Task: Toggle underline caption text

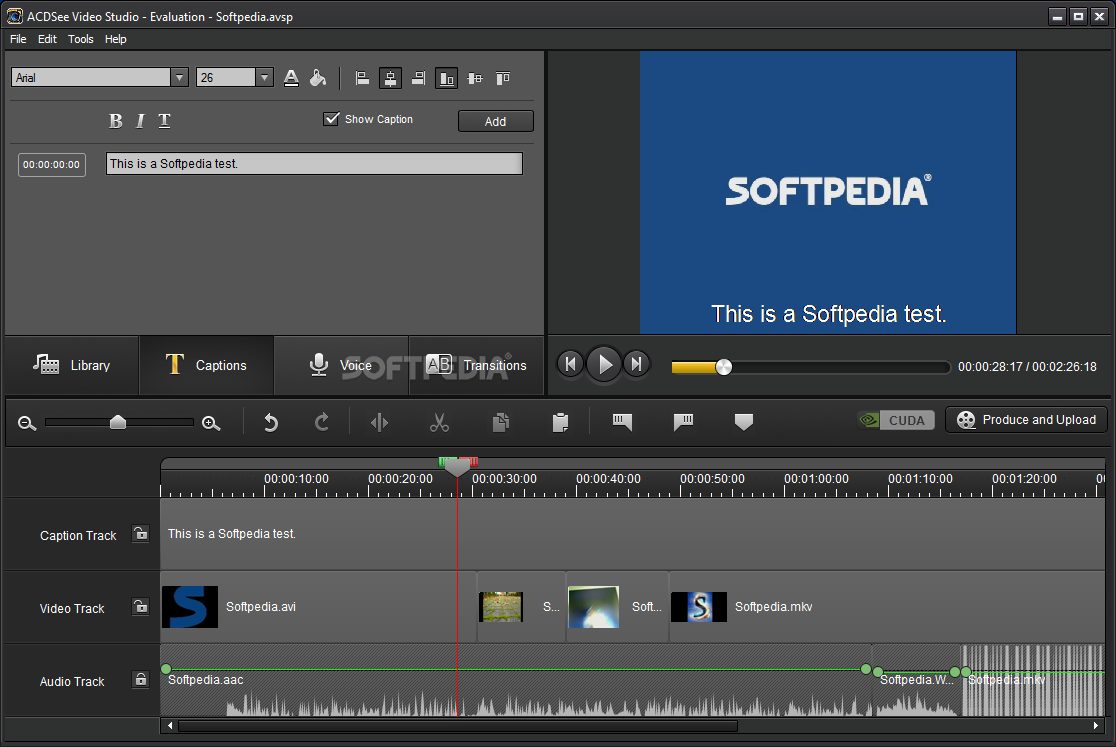Action: pos(164,121)
